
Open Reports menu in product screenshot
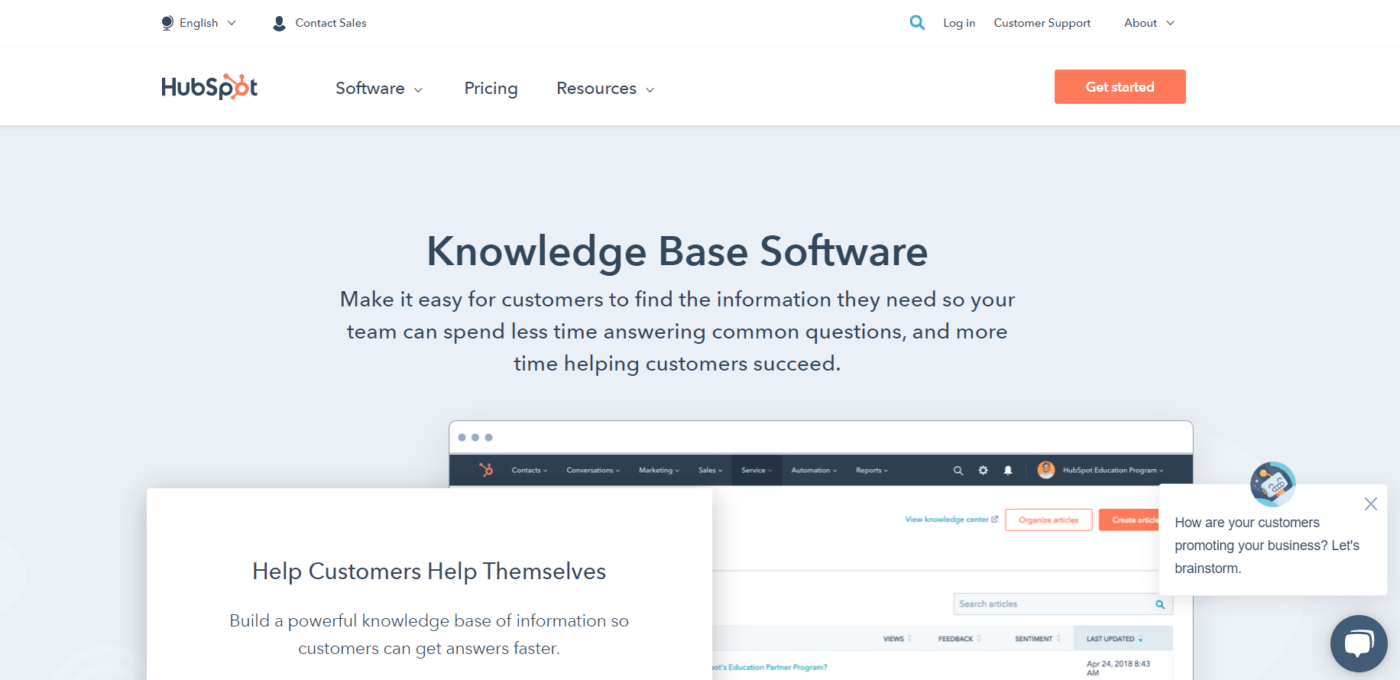(x=871, y=470)
